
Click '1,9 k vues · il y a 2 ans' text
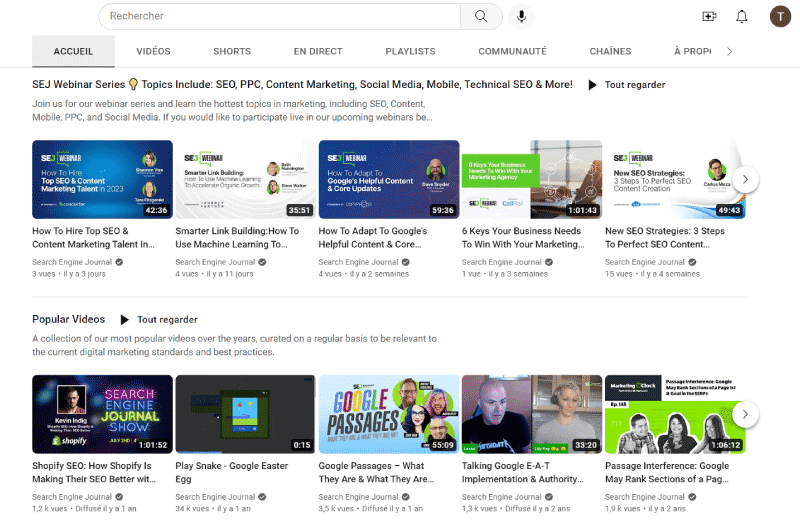point(645,509)
